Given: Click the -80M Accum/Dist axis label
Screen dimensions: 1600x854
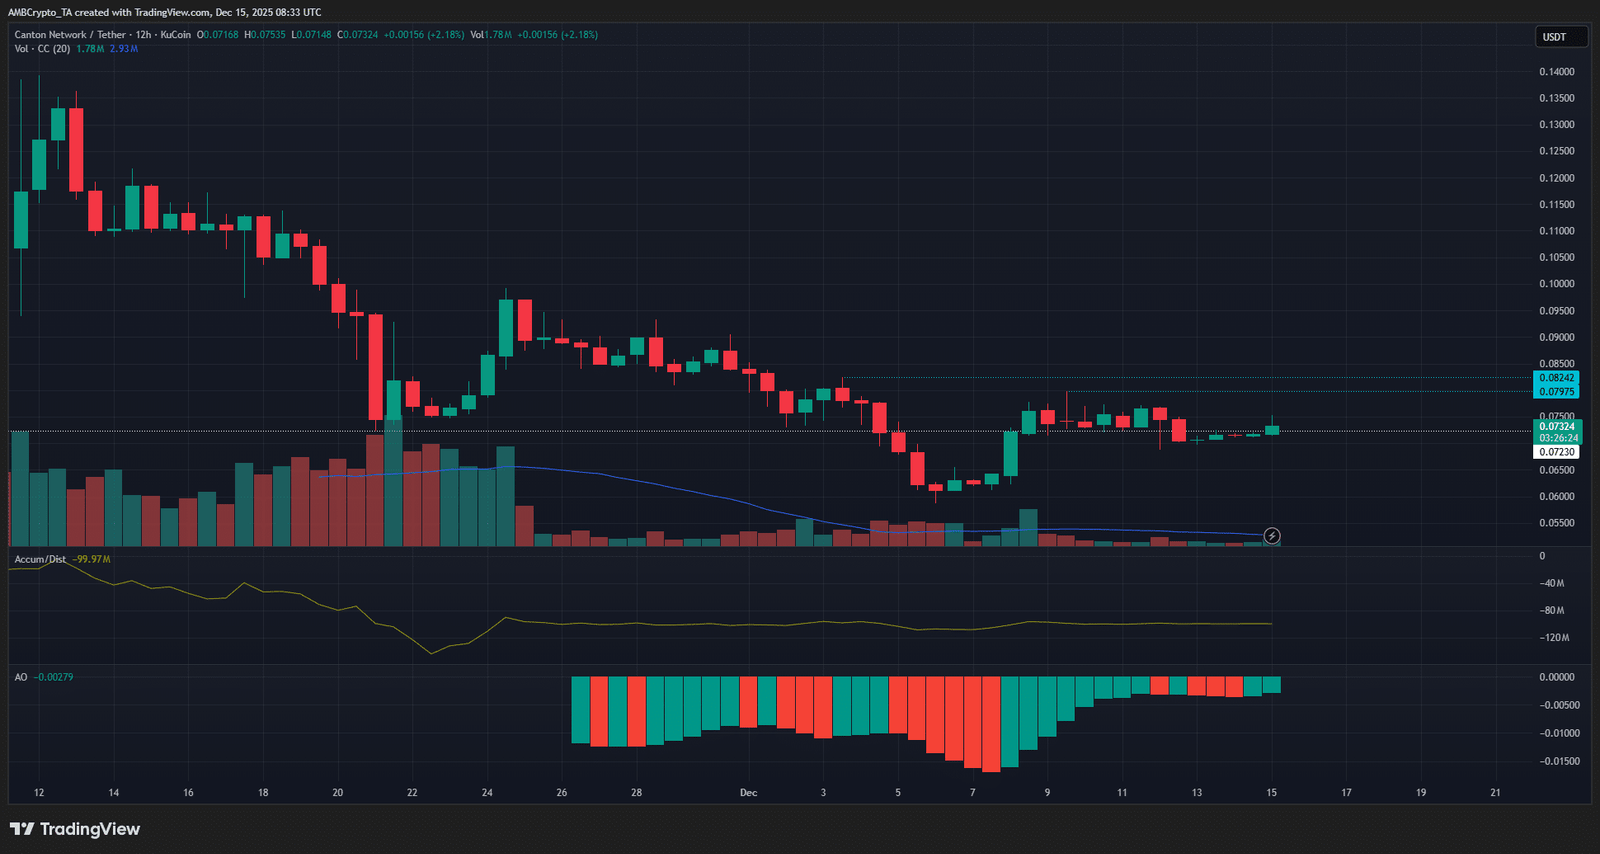Looking at the screenshot, I should pyautogui.click(x=1552, y=611).
